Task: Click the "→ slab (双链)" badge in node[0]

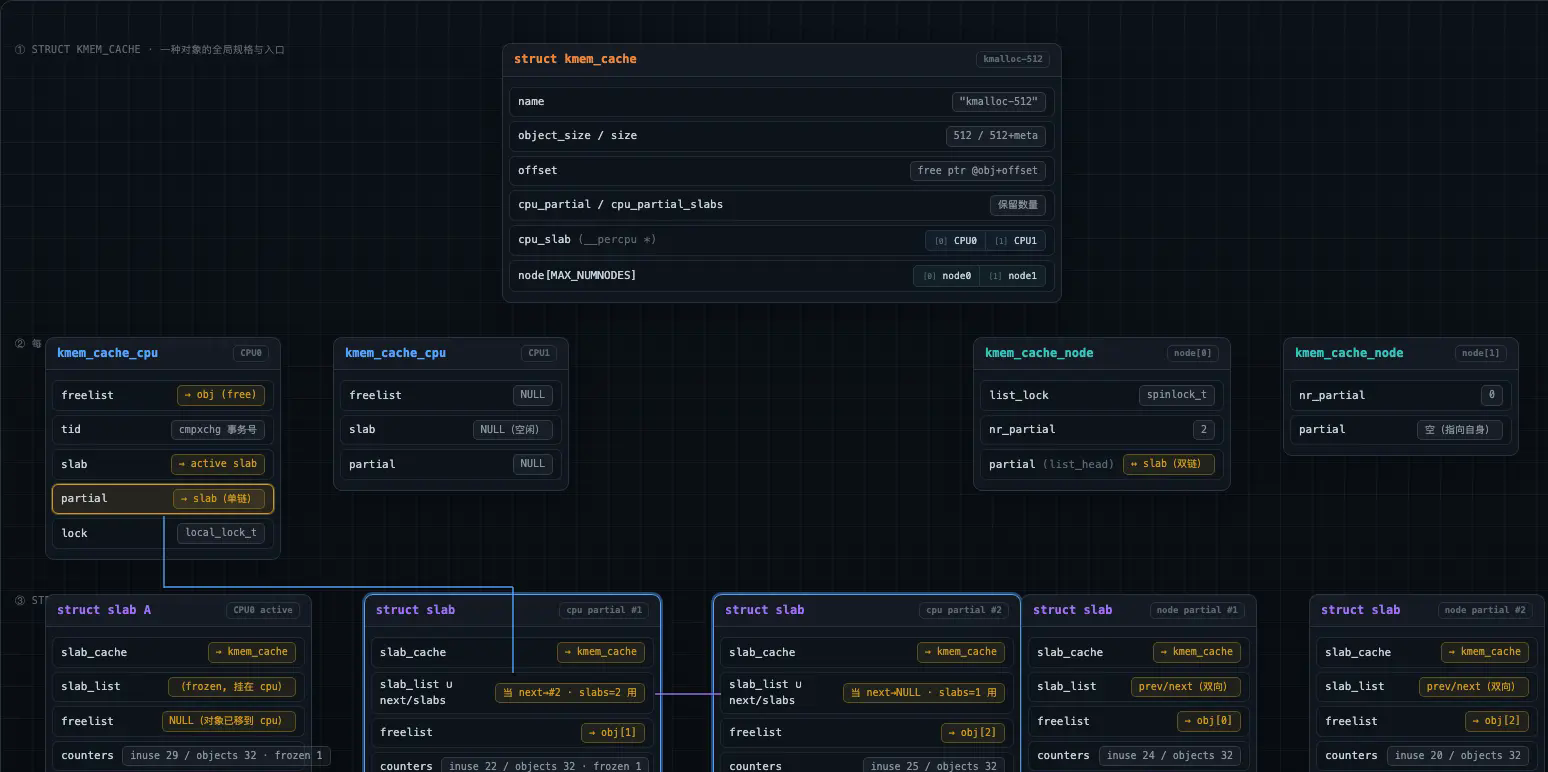Action: [1169, 464]
